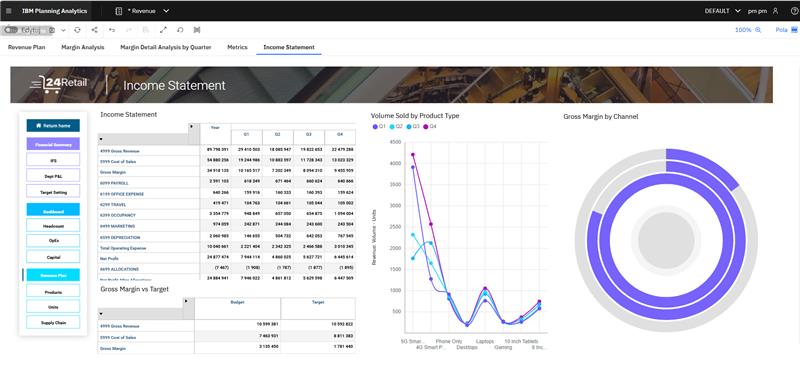Switch to the Revenue Plan tab
Screen dimensions: 800x383
[27, 47]
